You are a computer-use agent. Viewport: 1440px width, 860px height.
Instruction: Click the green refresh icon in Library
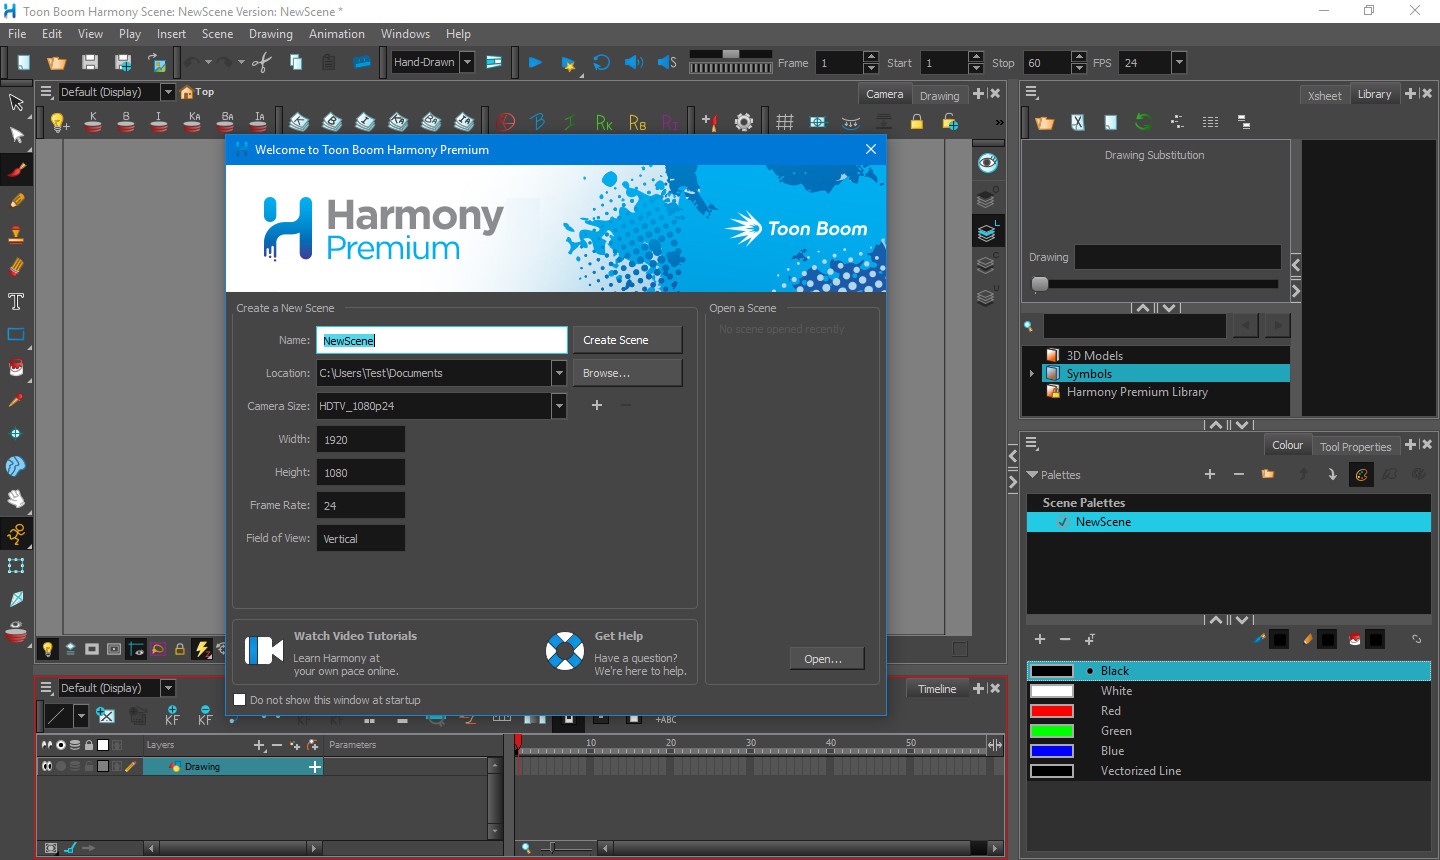click(x=1143, y=122)
